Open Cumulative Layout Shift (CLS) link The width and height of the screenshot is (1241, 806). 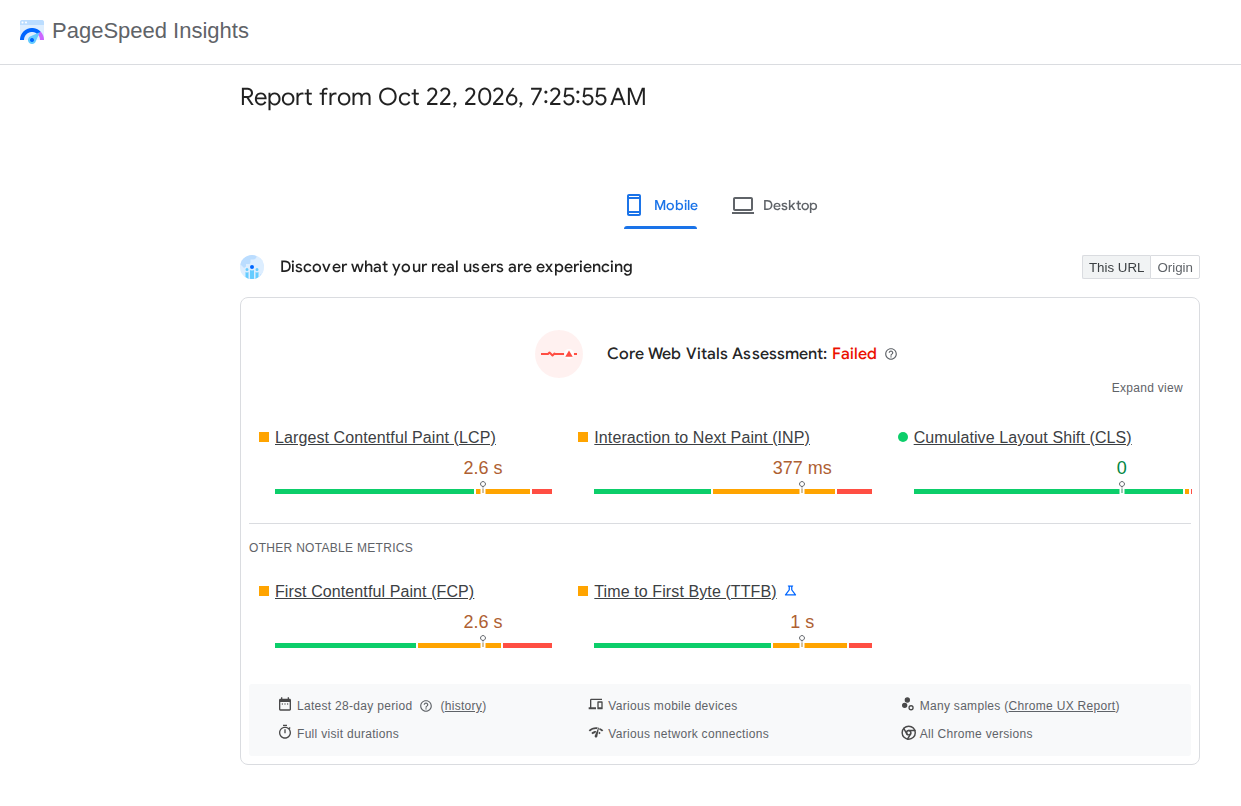[1022, 437]
